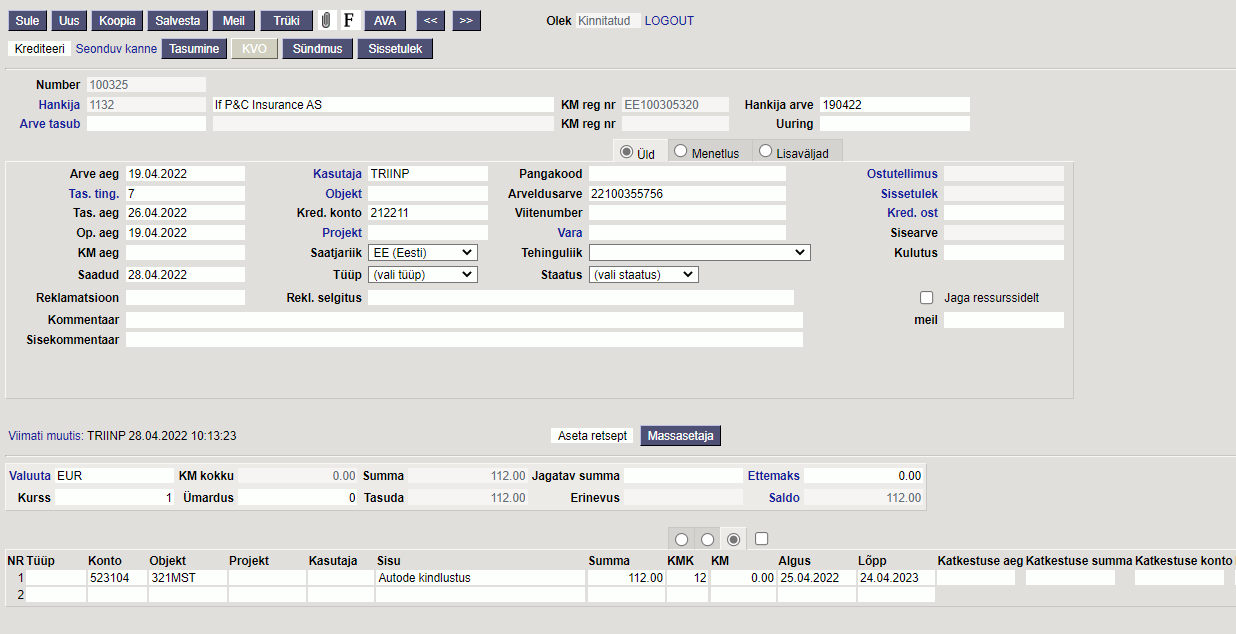Click the Valuuta link label
Image resolution: width=1236 pixels, height=634 pixels.
[x=30, y=476]
